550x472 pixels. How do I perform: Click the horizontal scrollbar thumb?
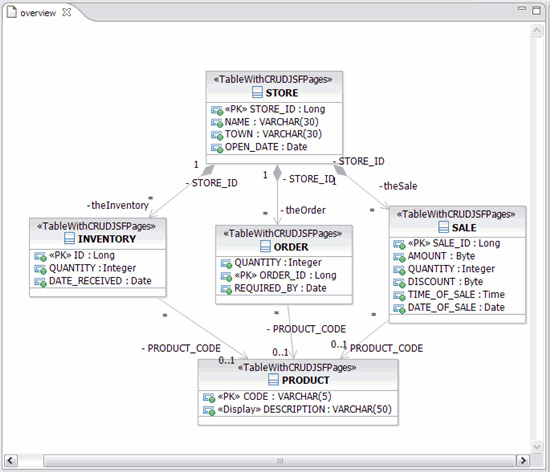(280, 461)
